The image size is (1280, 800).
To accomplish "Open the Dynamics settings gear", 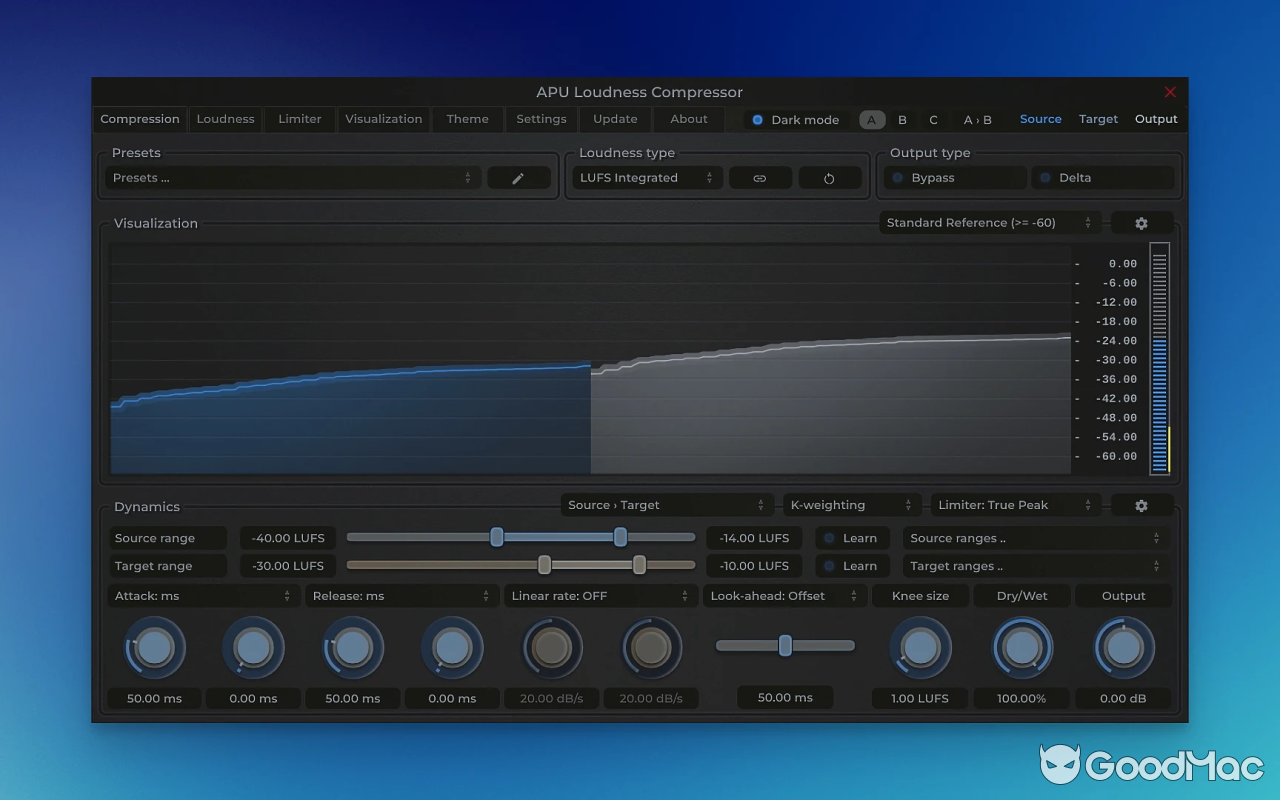I will coord(1141,504).
